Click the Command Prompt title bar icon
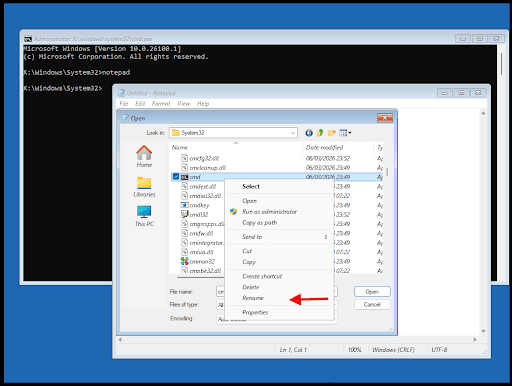 pyautogui.click(x=28, y=39)
